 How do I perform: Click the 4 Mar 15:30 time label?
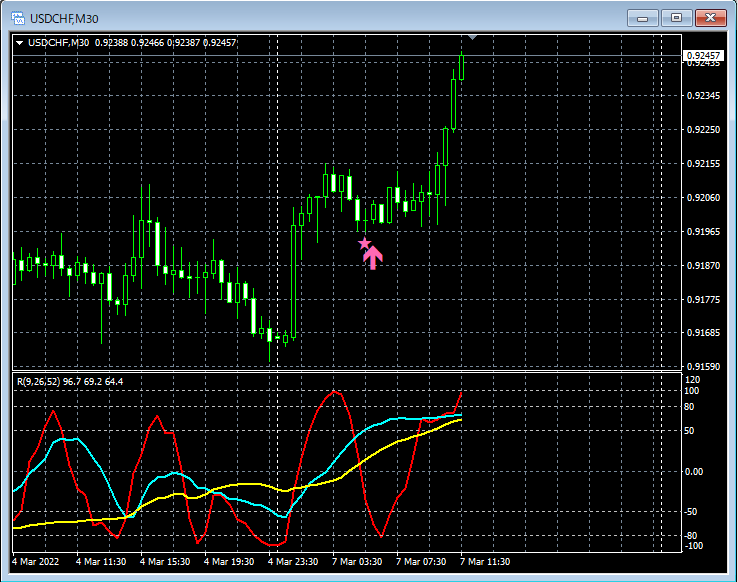(x=165, y=562)
